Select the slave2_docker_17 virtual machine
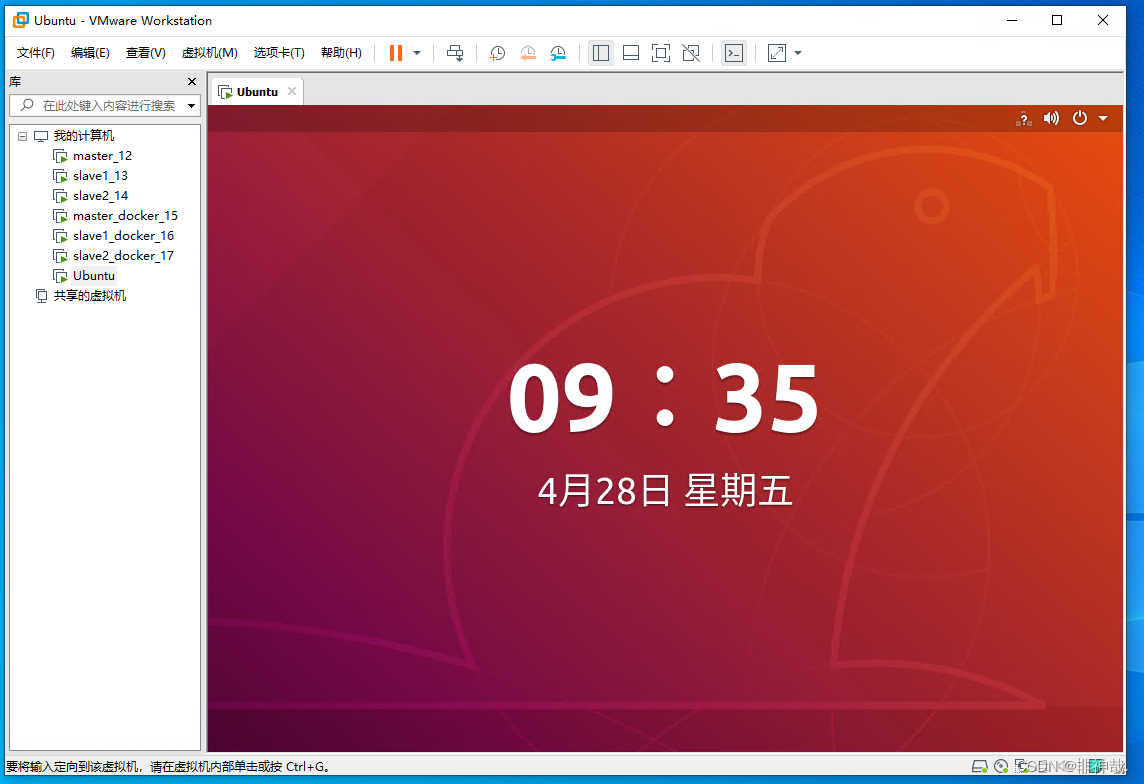The width and height of the screenshot is (1144, 784). (x=123, y=256)
